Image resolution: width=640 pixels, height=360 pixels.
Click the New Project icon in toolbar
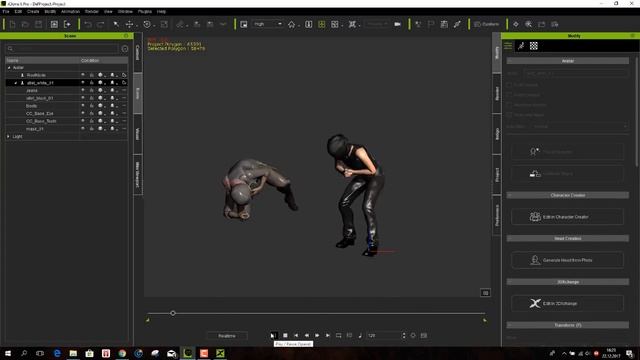tap(12, 24)
